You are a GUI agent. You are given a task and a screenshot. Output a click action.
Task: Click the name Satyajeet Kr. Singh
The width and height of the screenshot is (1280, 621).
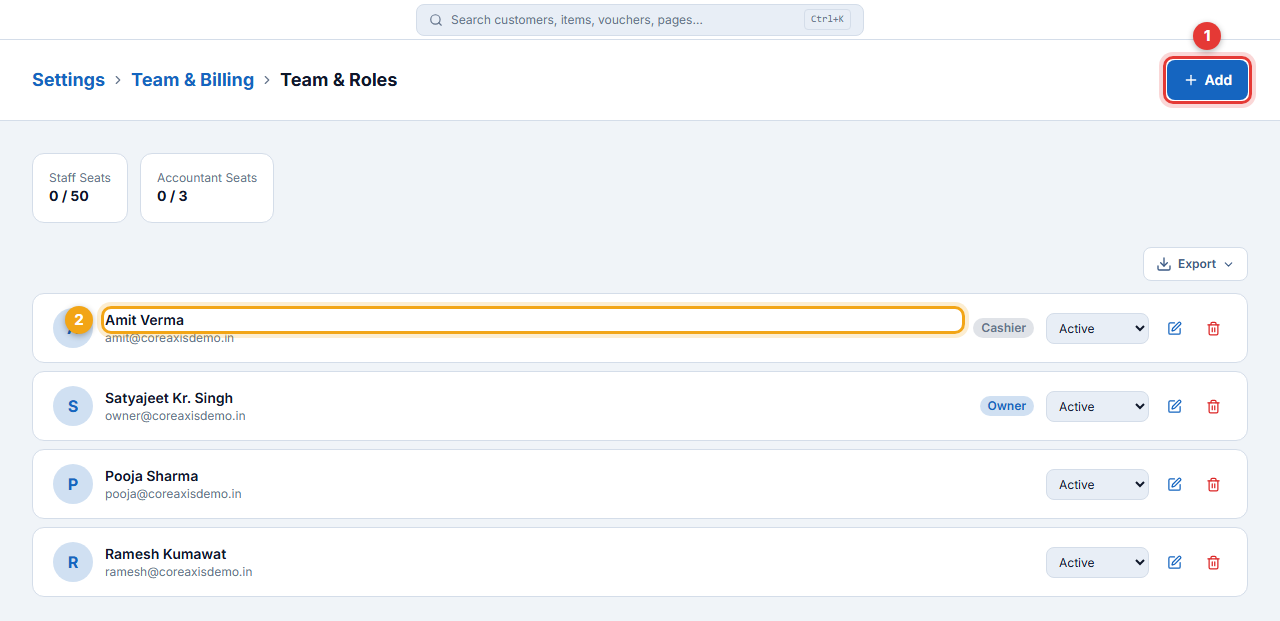tap(169, 398)
